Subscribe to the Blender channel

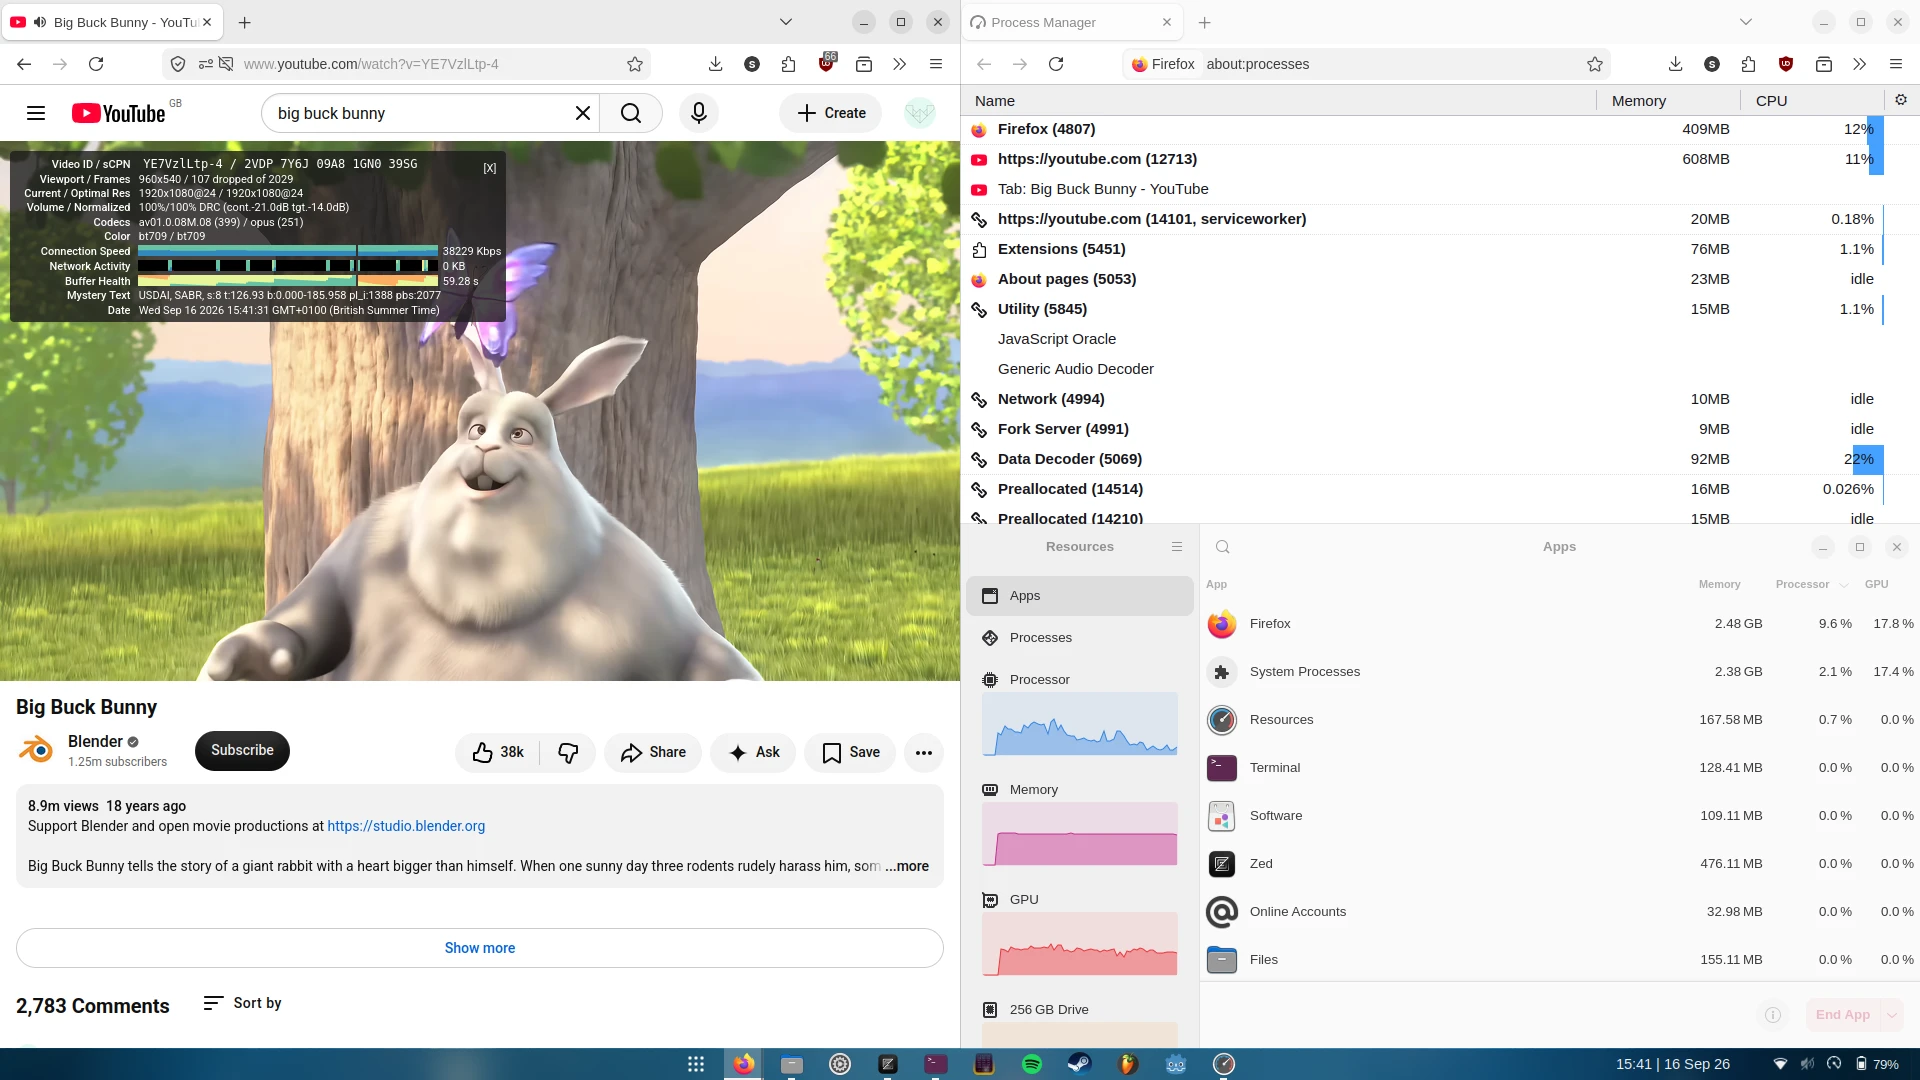point(242,750)
